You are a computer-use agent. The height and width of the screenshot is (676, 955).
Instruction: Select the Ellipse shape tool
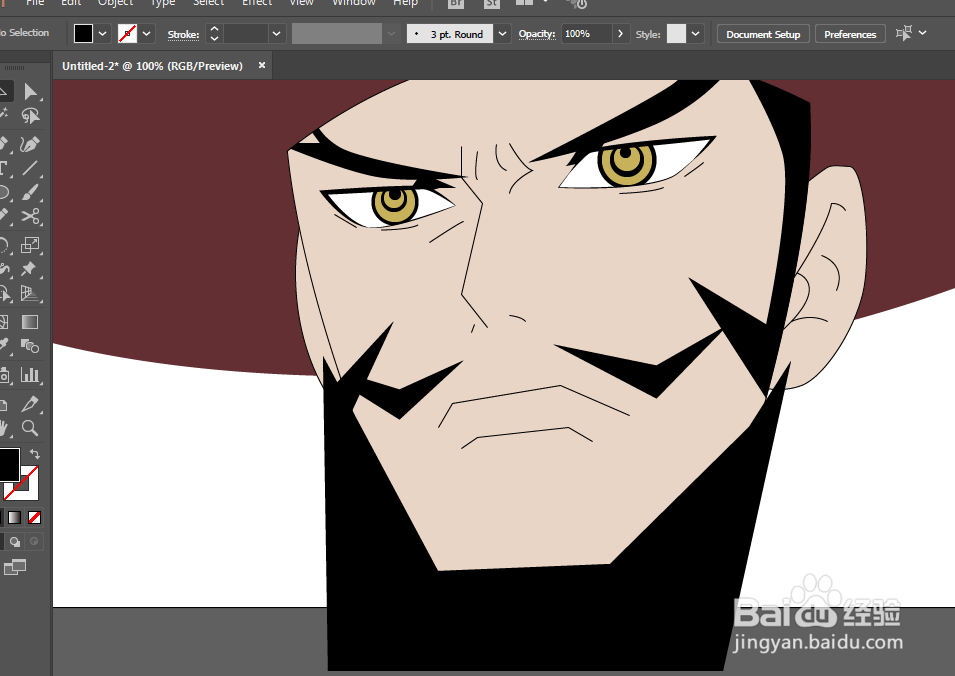tap(4, 192)
